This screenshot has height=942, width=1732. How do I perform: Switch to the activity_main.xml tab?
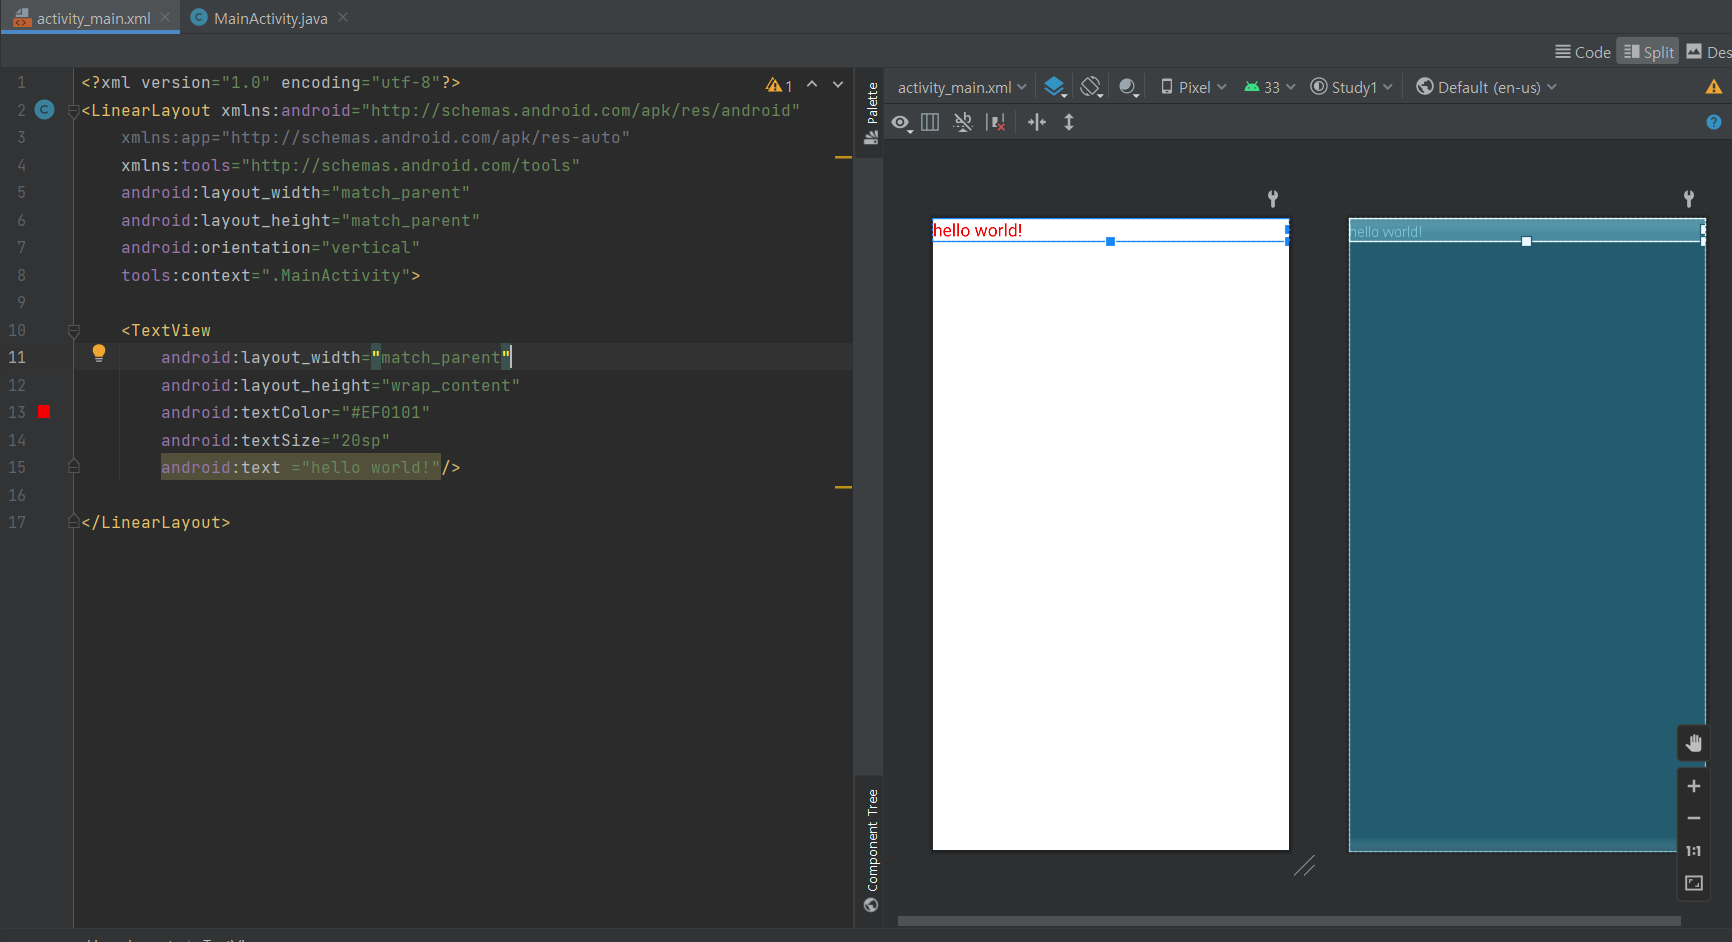click(92, 18)
